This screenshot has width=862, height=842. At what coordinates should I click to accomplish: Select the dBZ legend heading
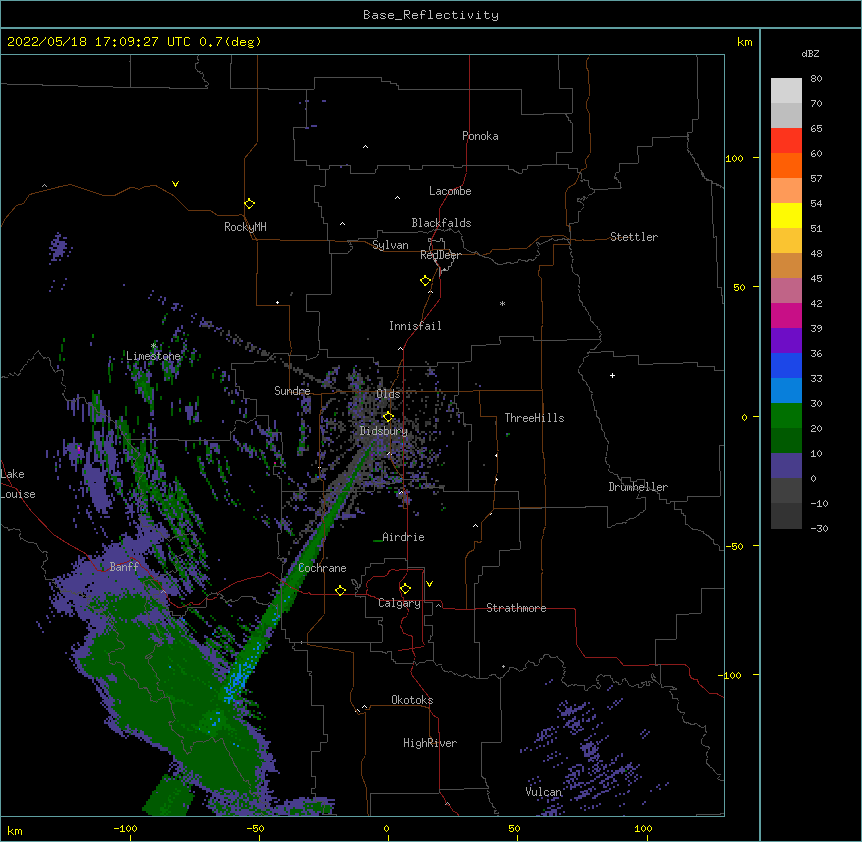click(x=810, y=54)
